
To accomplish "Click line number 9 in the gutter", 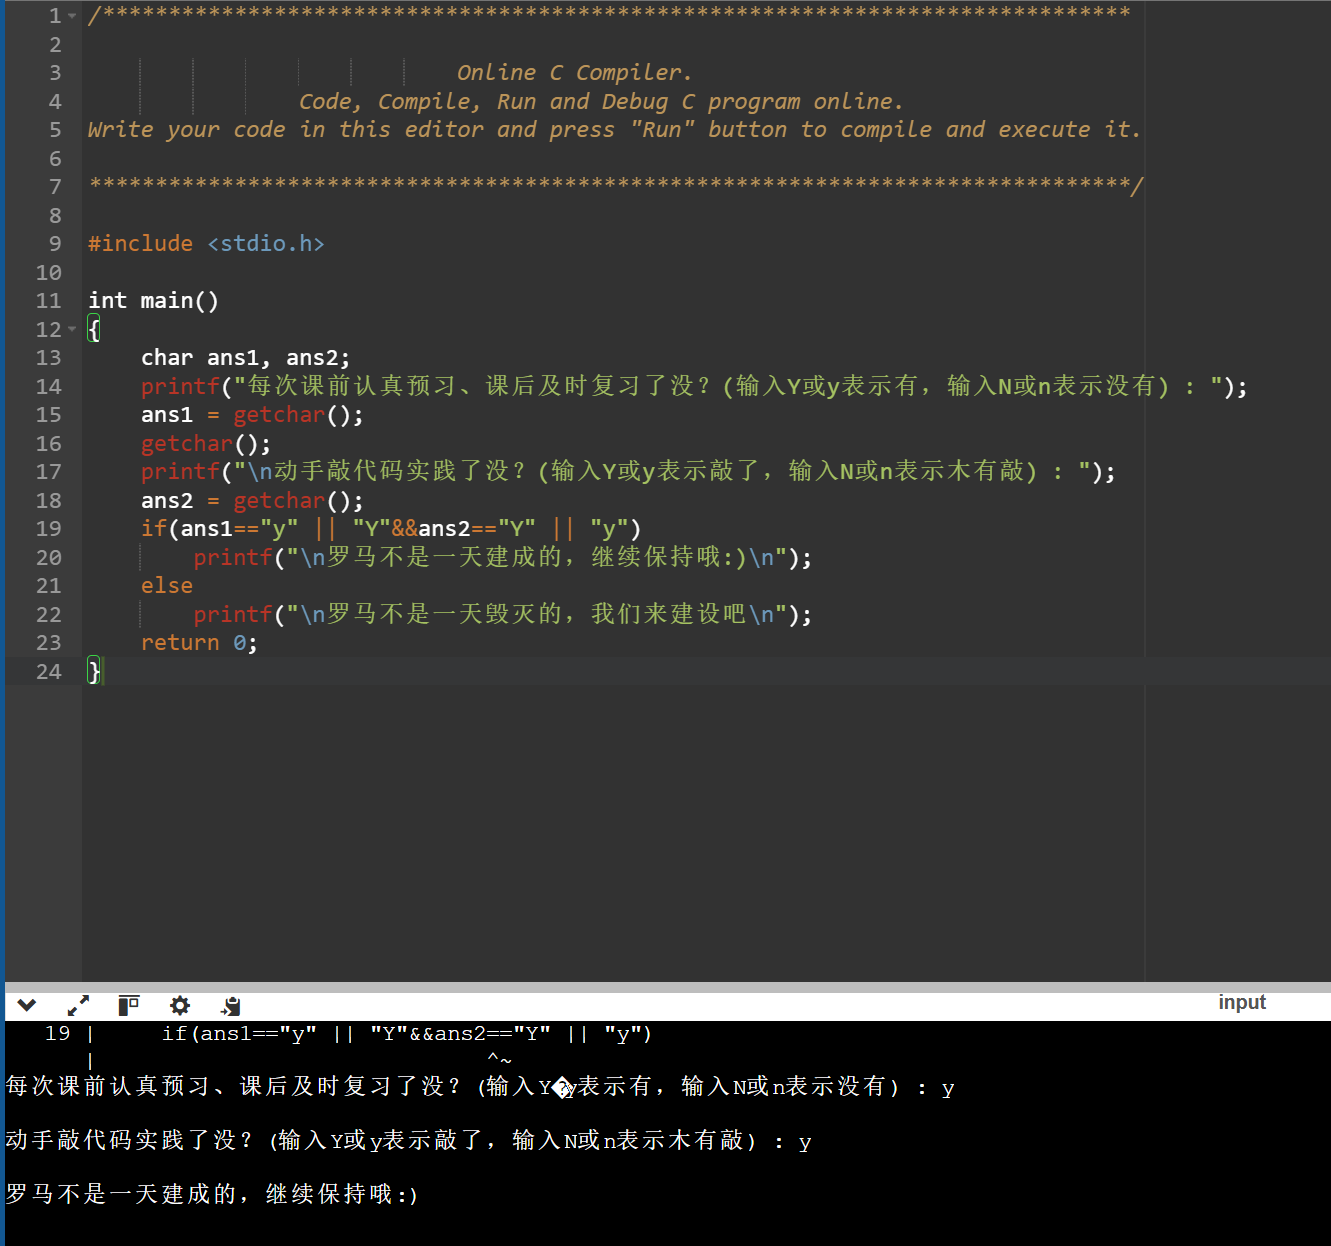I will click(x=55, y=244).
